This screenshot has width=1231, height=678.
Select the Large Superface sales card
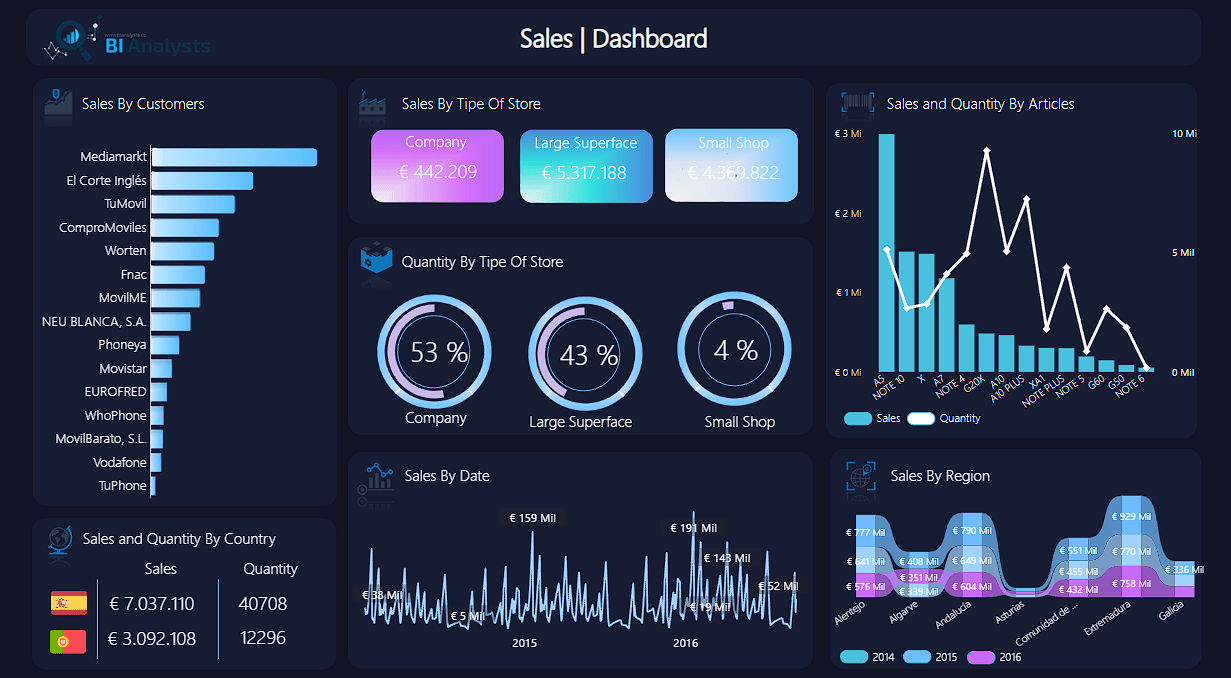coord(585,166)
